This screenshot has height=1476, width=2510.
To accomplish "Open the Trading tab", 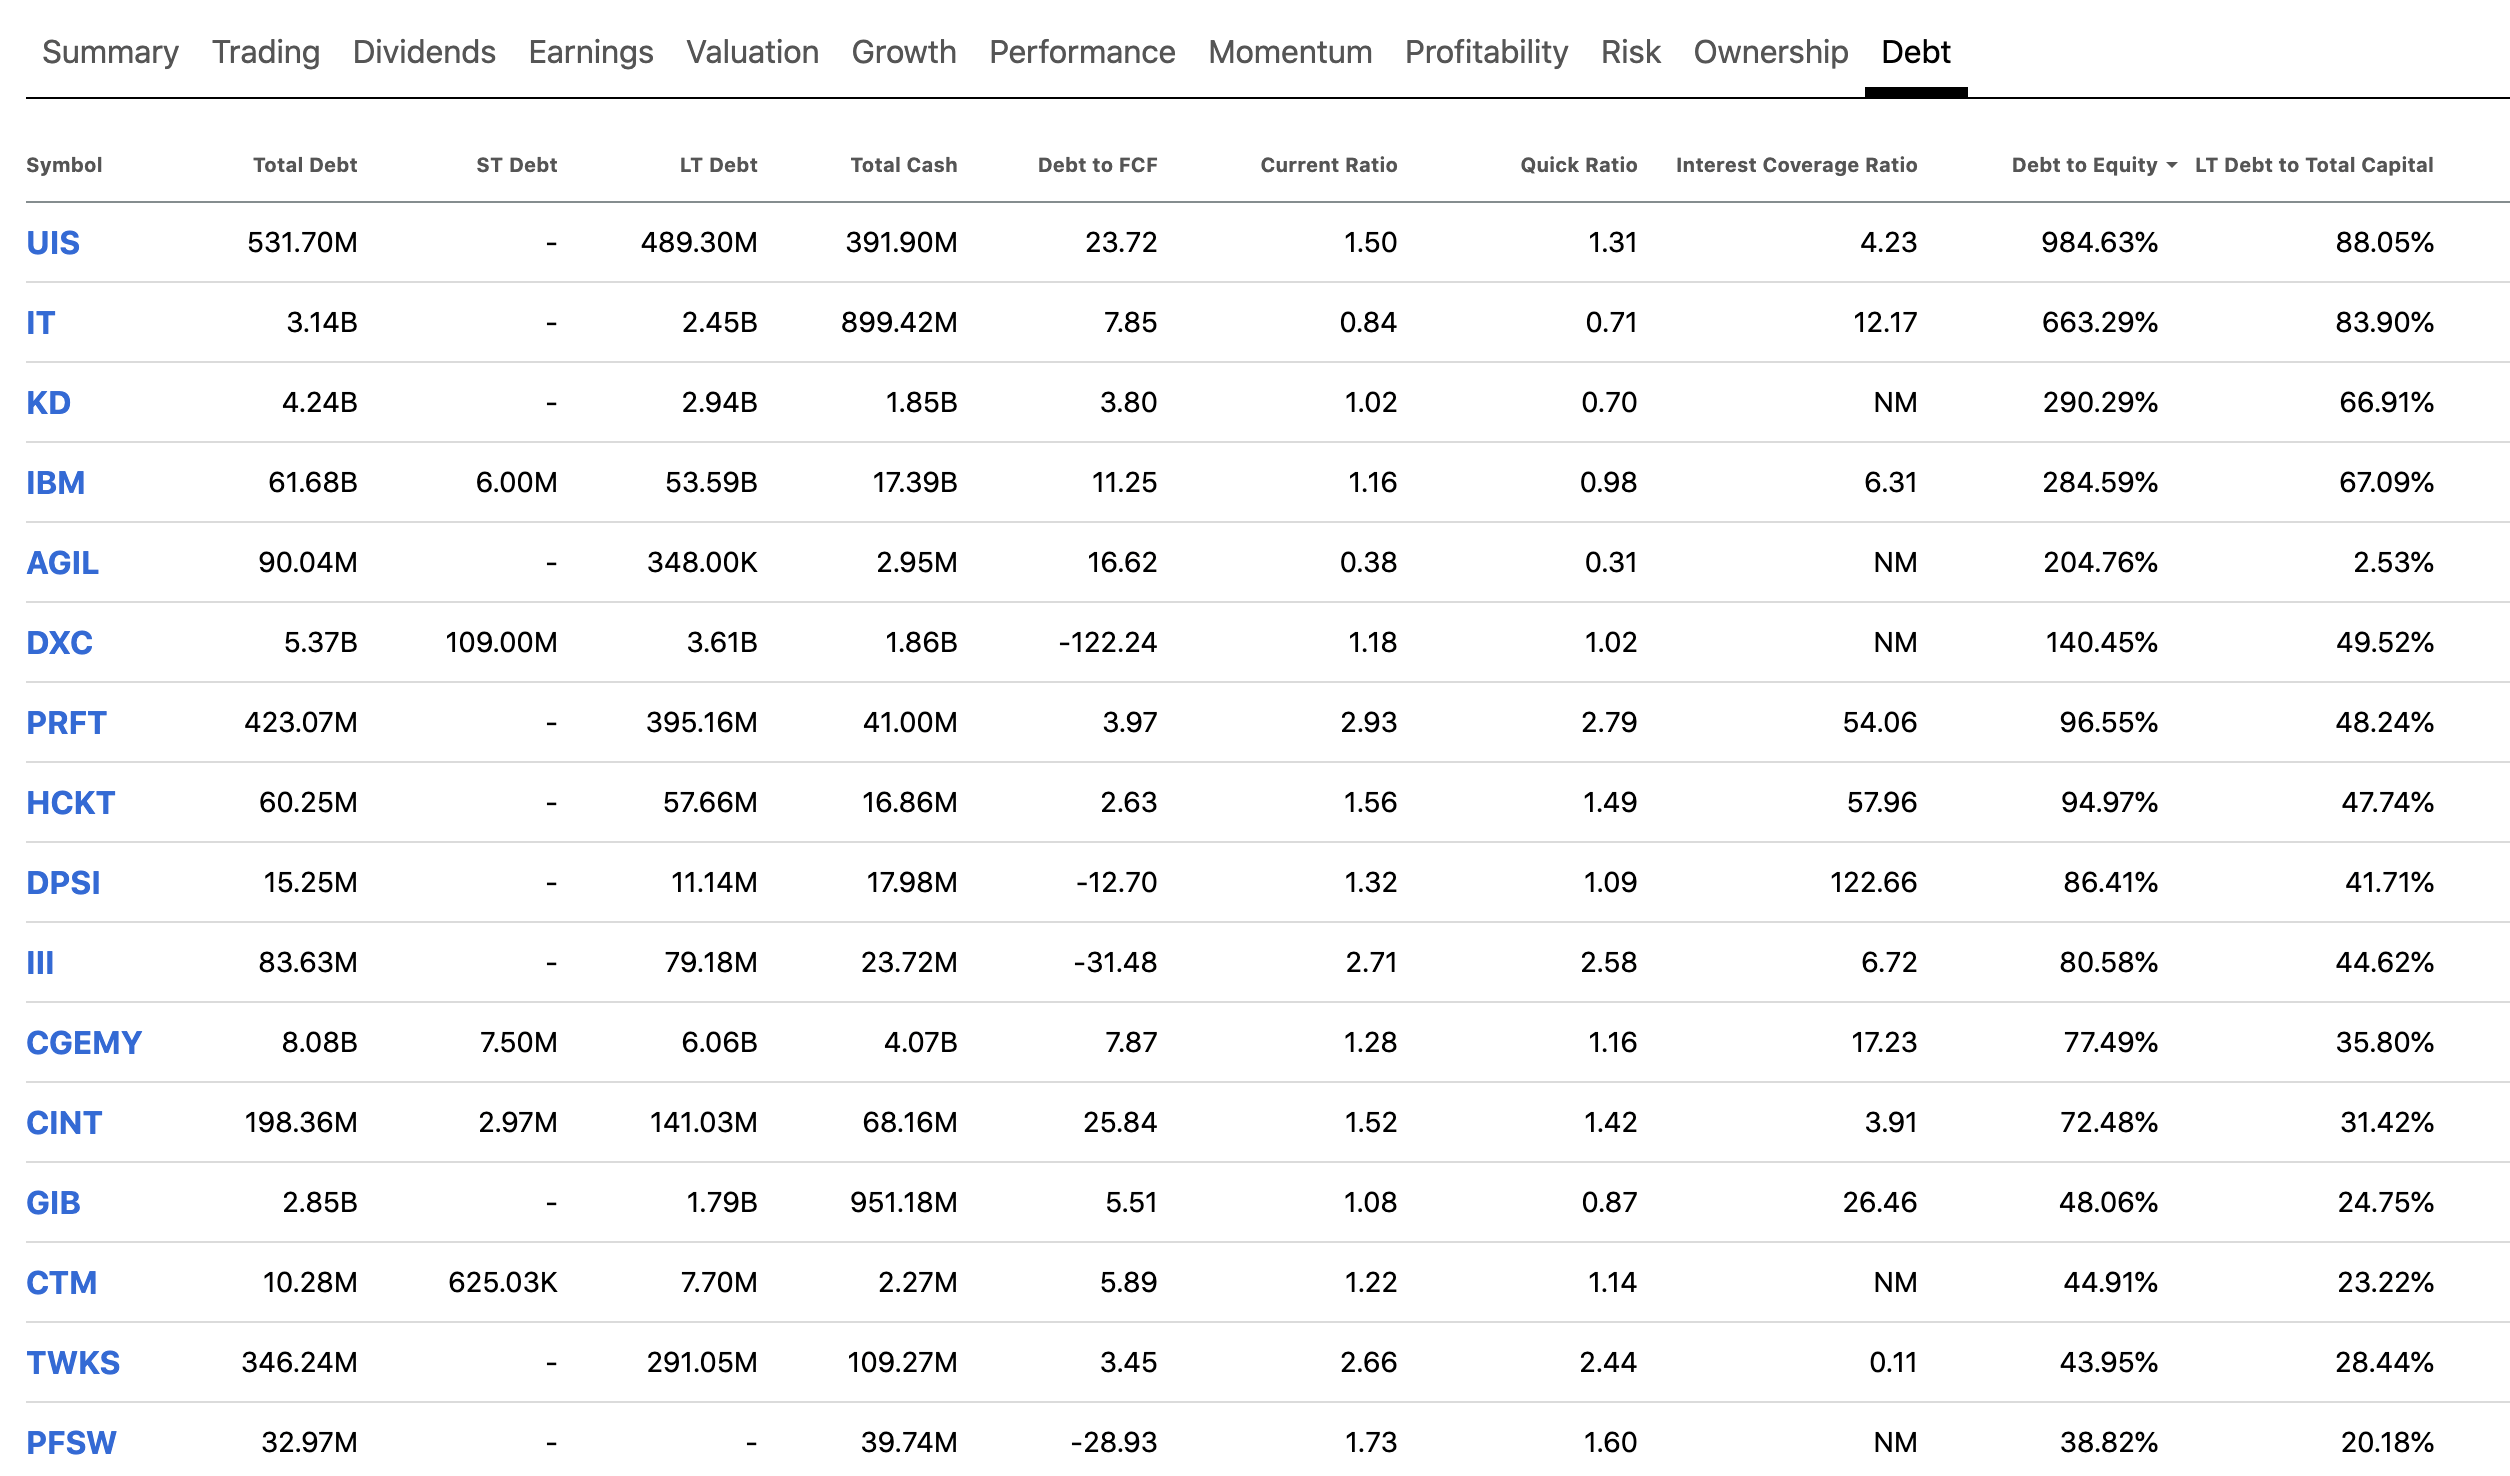I will pyautogui.click(x=265, y=52).
